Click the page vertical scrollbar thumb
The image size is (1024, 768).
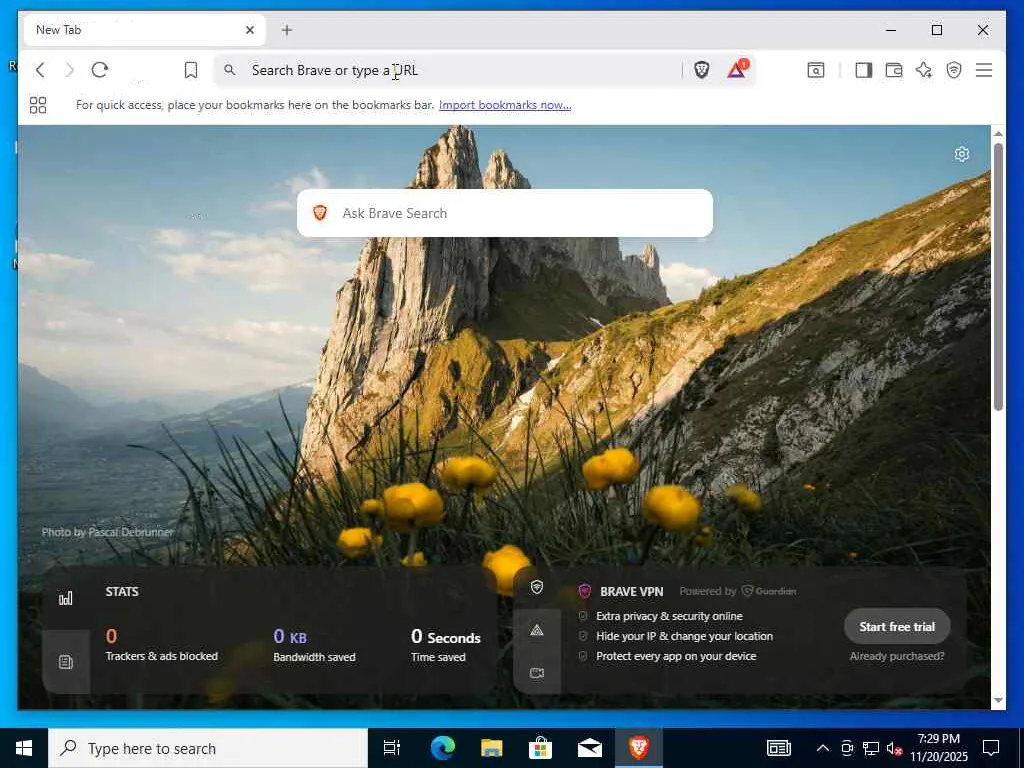click(x=998, y=277)
